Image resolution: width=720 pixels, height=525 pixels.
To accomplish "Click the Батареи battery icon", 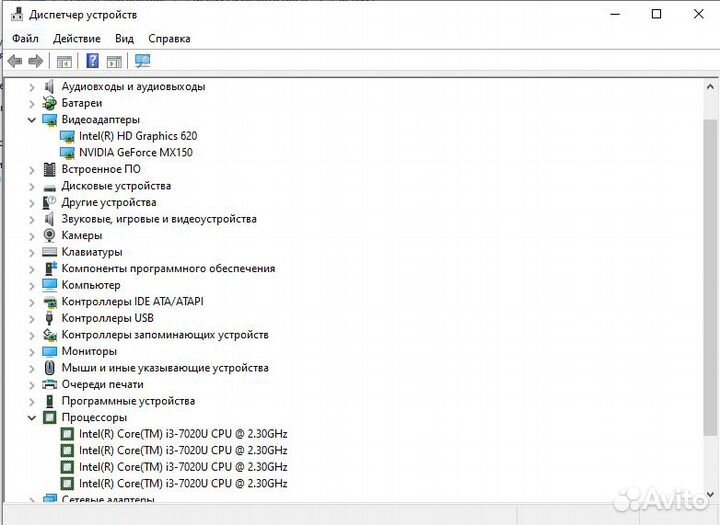I will 49,103.
